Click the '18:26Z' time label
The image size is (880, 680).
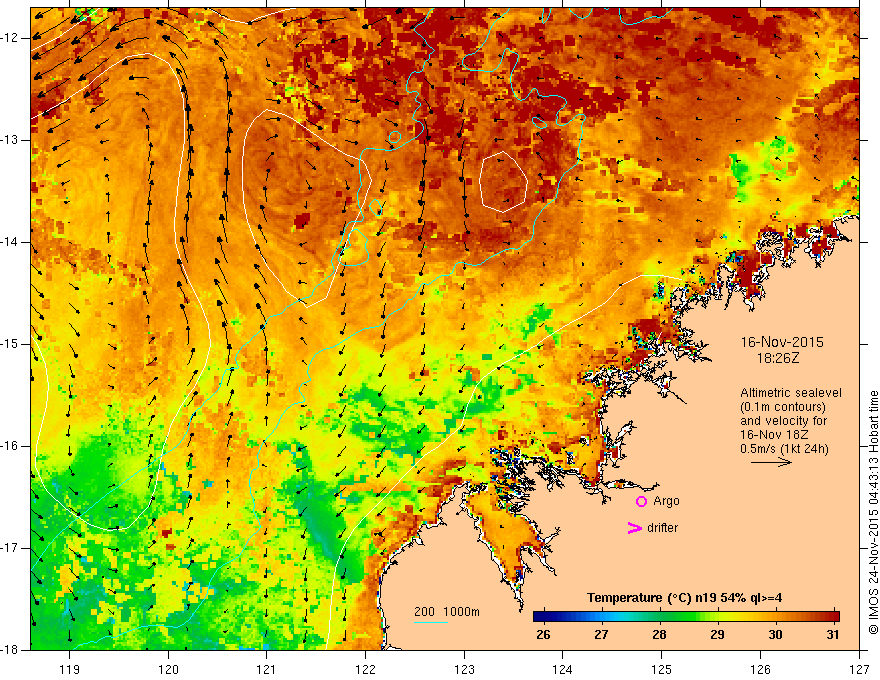pos(778,357)
